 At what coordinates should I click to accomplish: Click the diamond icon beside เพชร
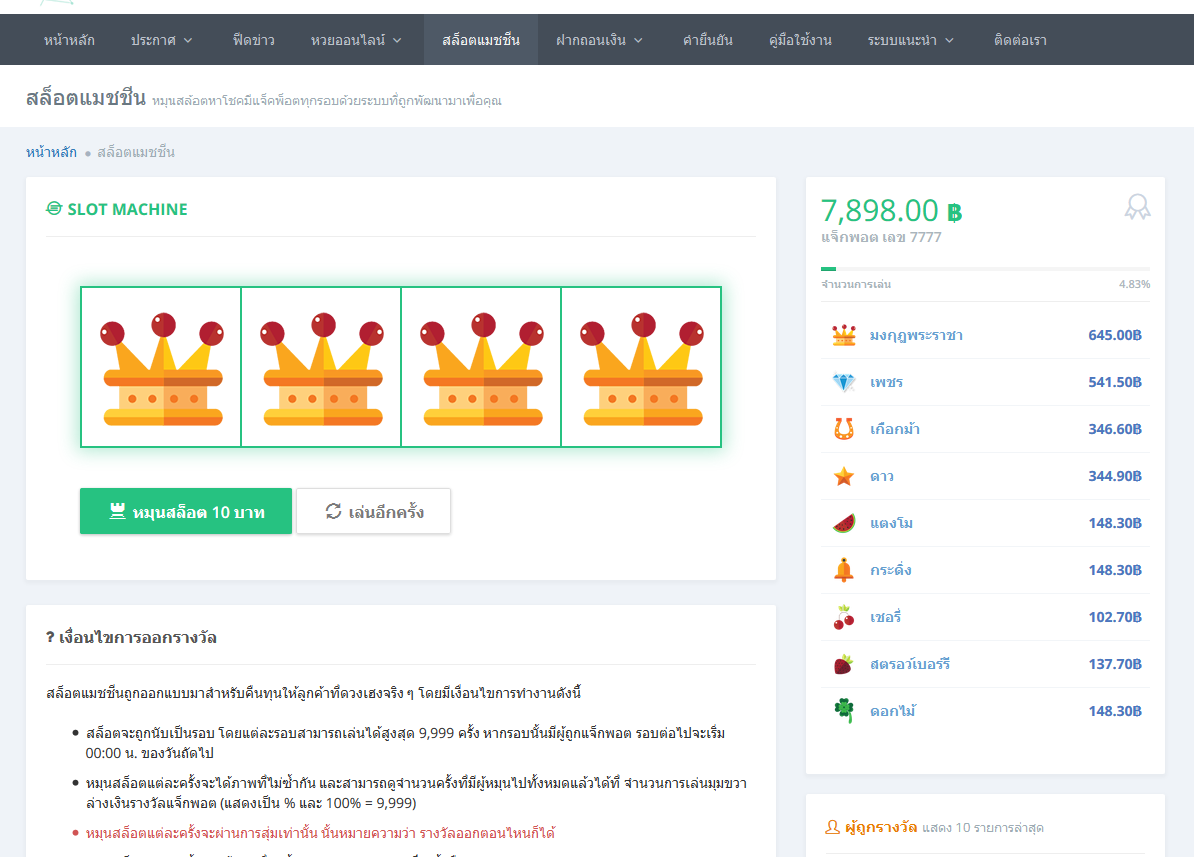[x=844, y=382]
